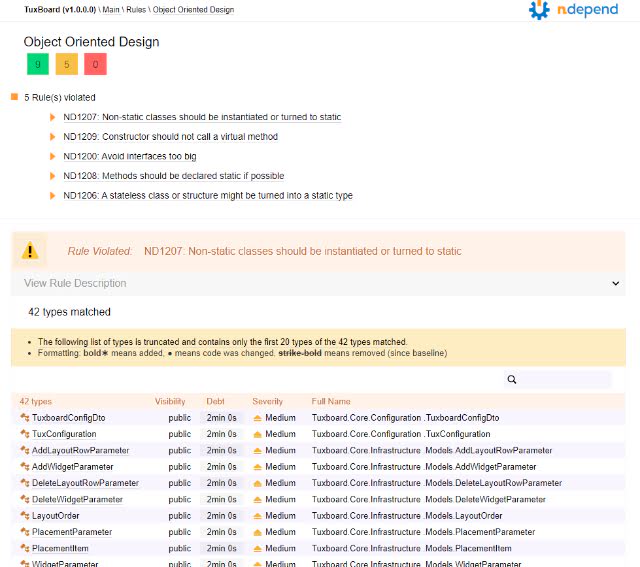Screen dimensions: 640x567
Task: Click the type icon next to AddLayoutRowParameter
Action: pos(25,450)
